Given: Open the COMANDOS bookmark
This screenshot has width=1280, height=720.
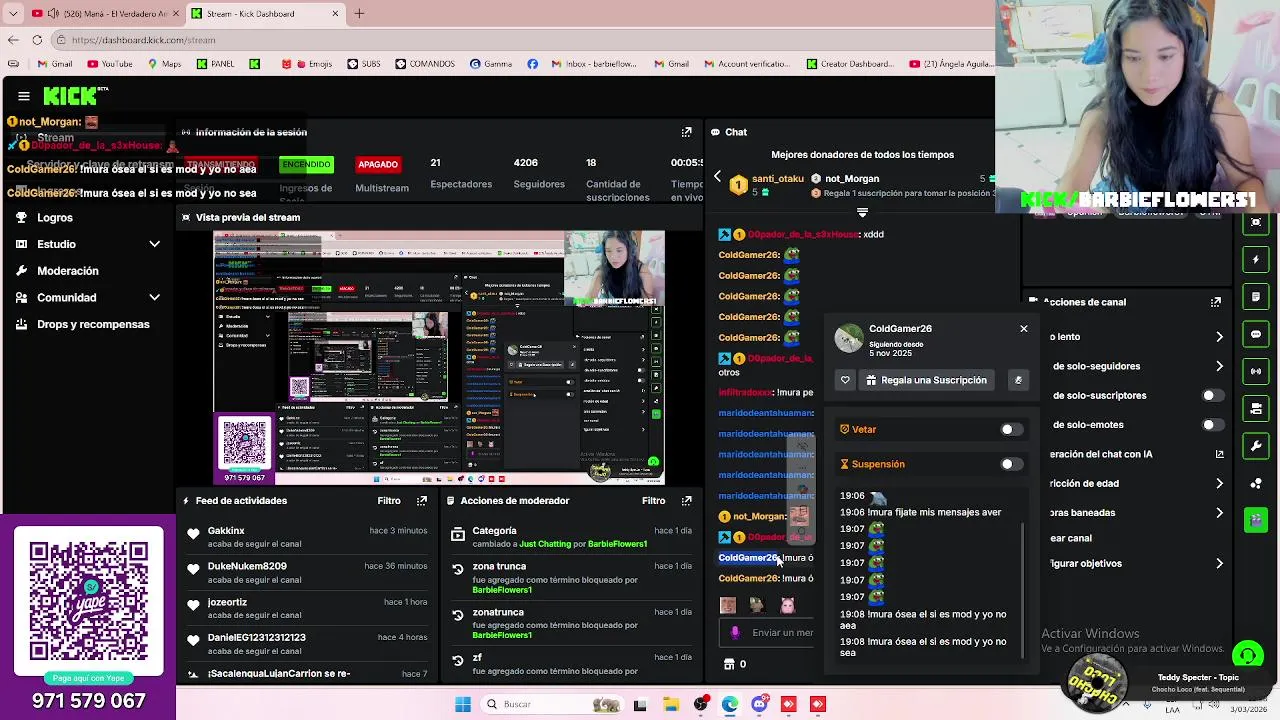Looking at the screenshot, I should pos(425,64).
